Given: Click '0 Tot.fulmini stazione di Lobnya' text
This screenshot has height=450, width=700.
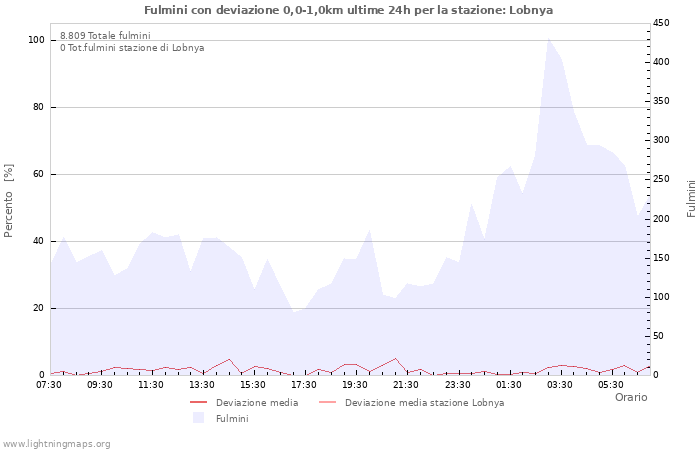Looking at the screenshot, I should (x=132, y=48).
